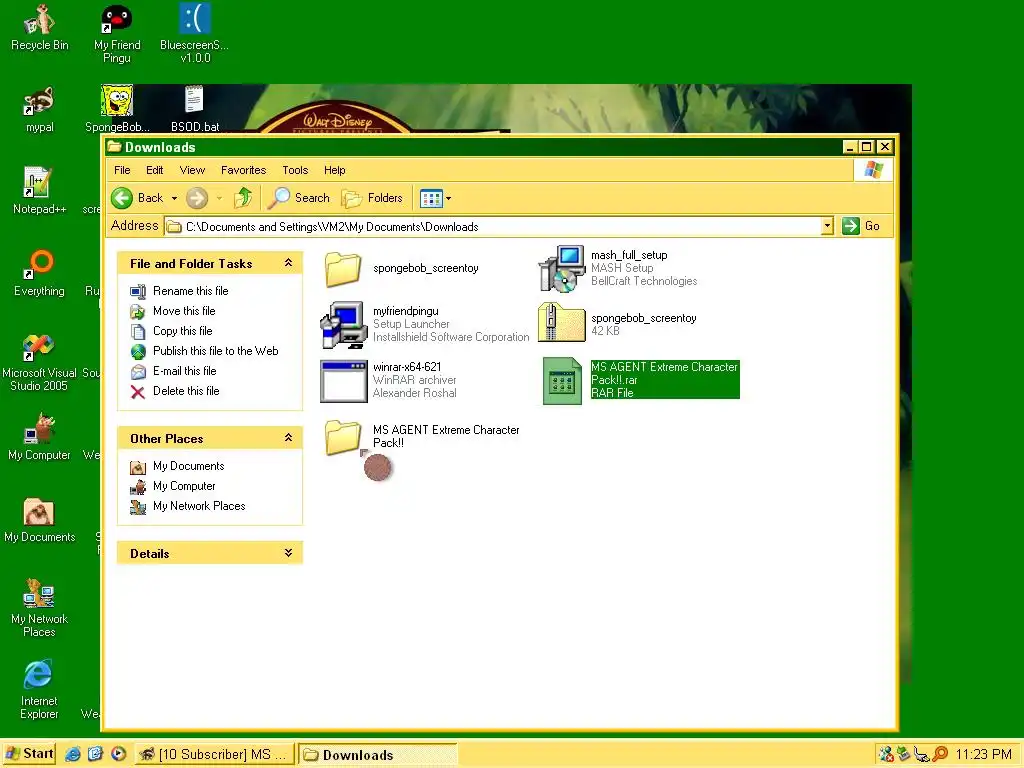Viewport: 1024px width, 768px height.
Task: Click E-mail this file
Action: point(174,371)
